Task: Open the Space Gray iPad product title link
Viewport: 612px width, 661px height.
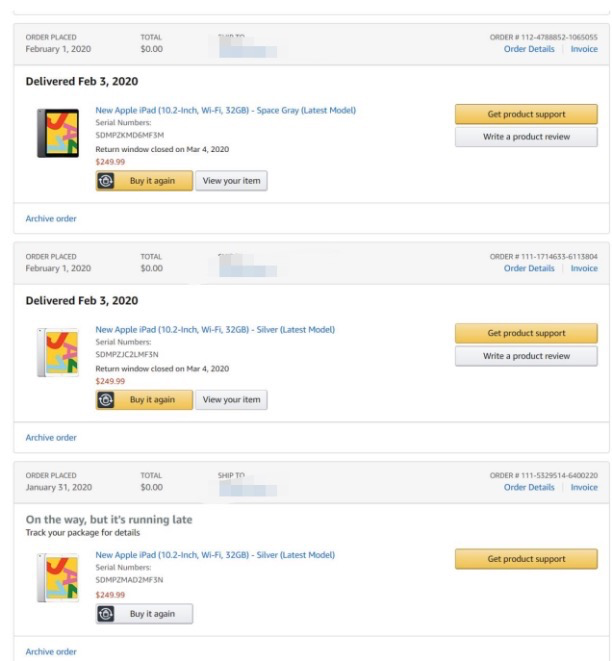Action: click(x=225, y=110)
